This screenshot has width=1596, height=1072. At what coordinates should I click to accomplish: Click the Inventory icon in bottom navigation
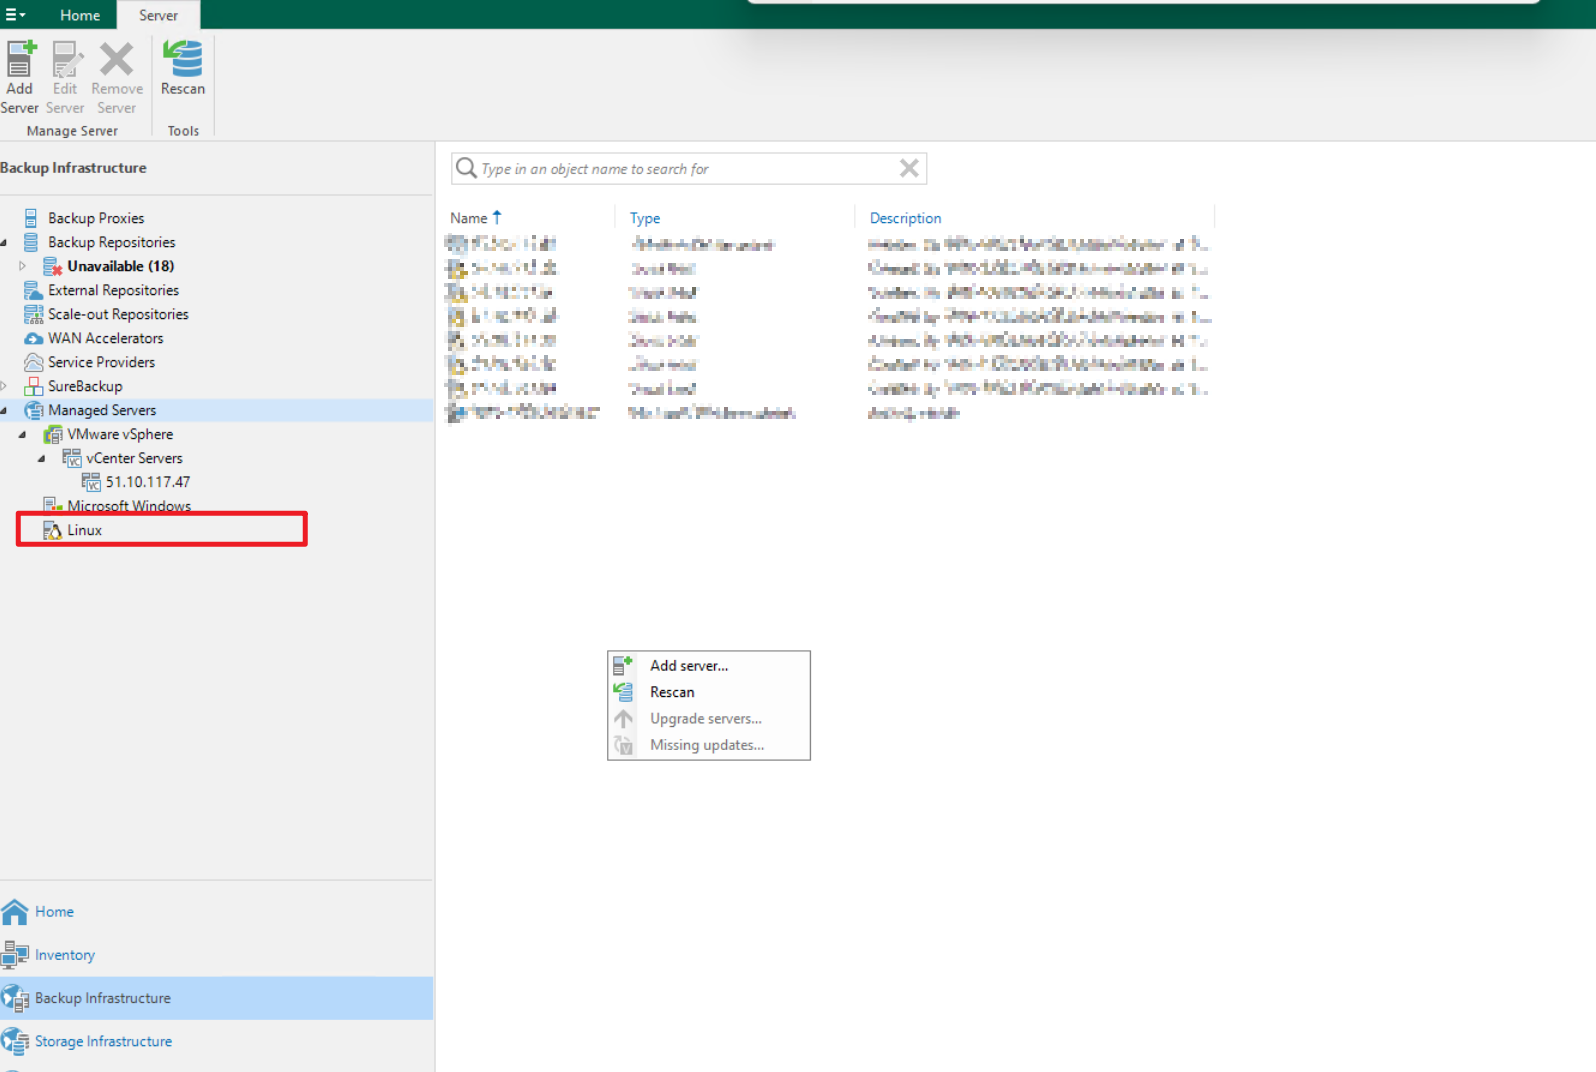pos(15,955)
